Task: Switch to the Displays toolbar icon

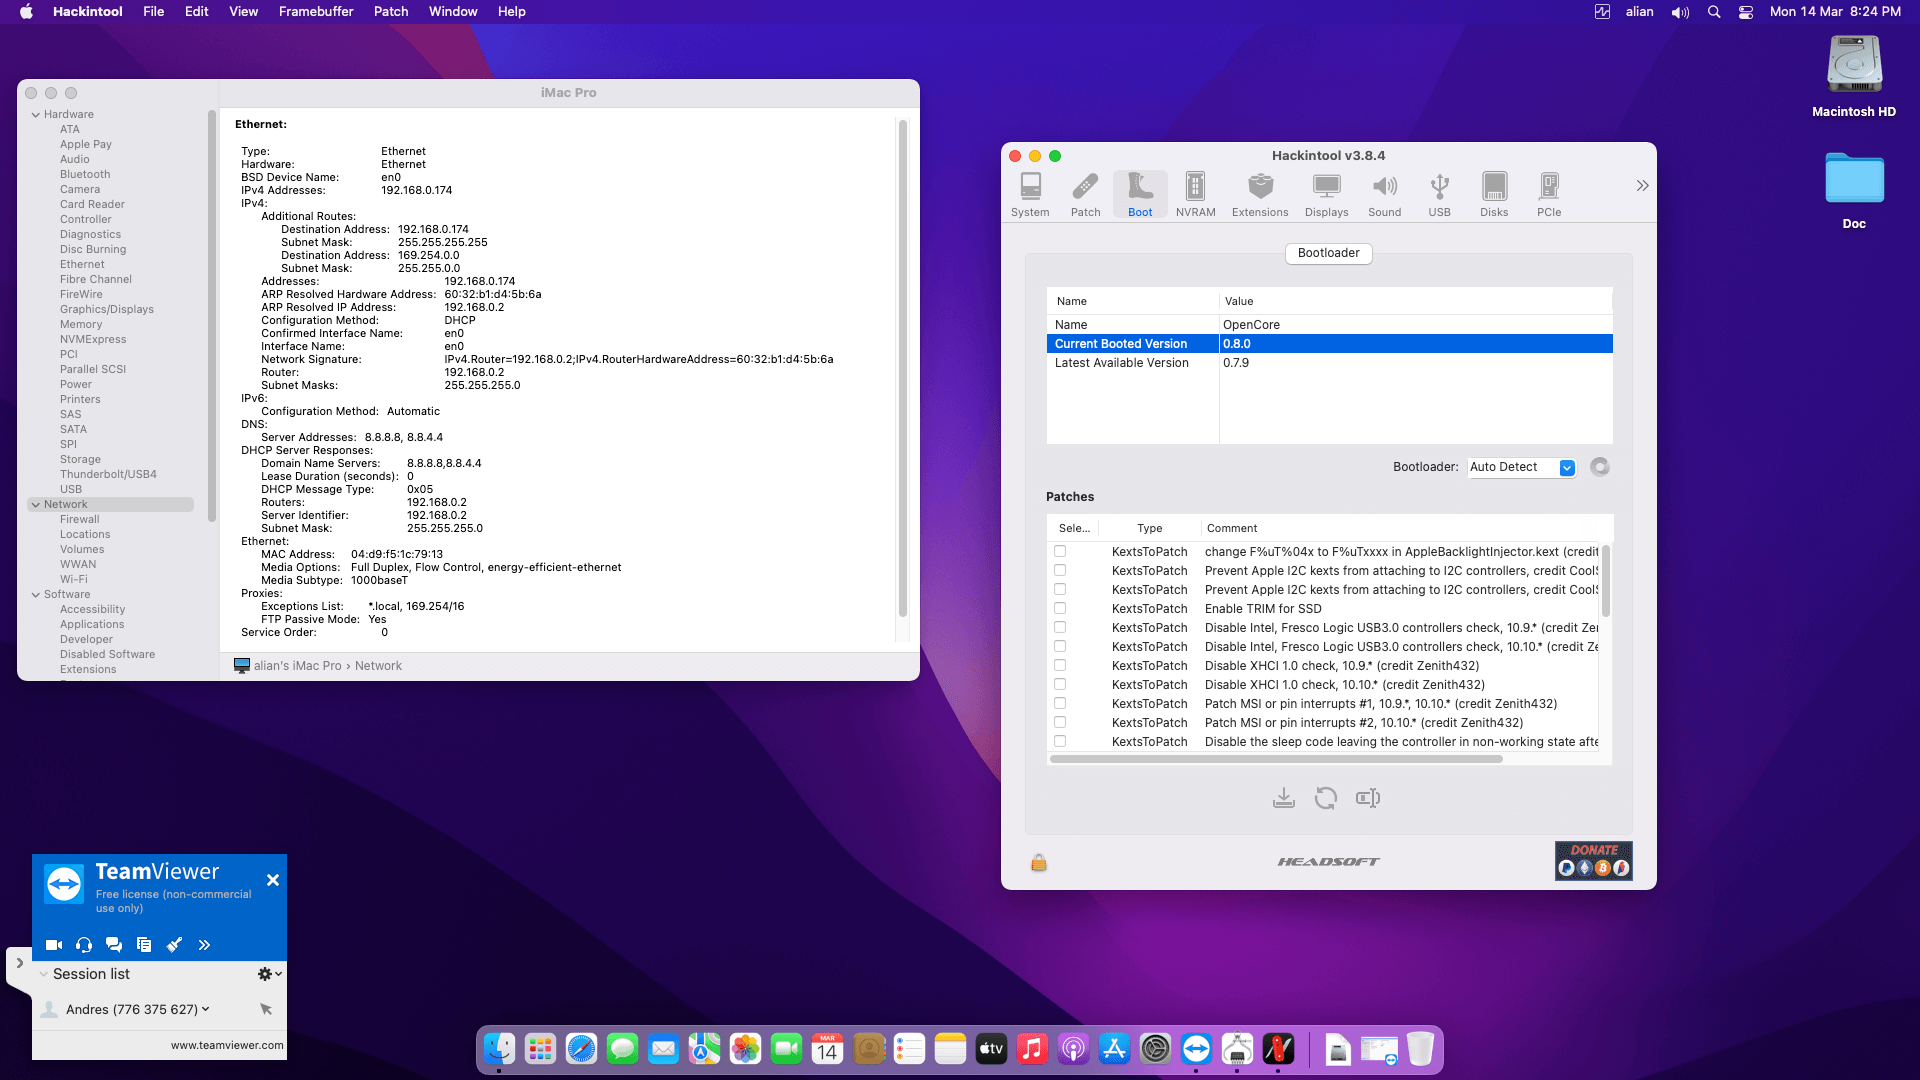Action: pyautogui.click(x=1326, y=194)
